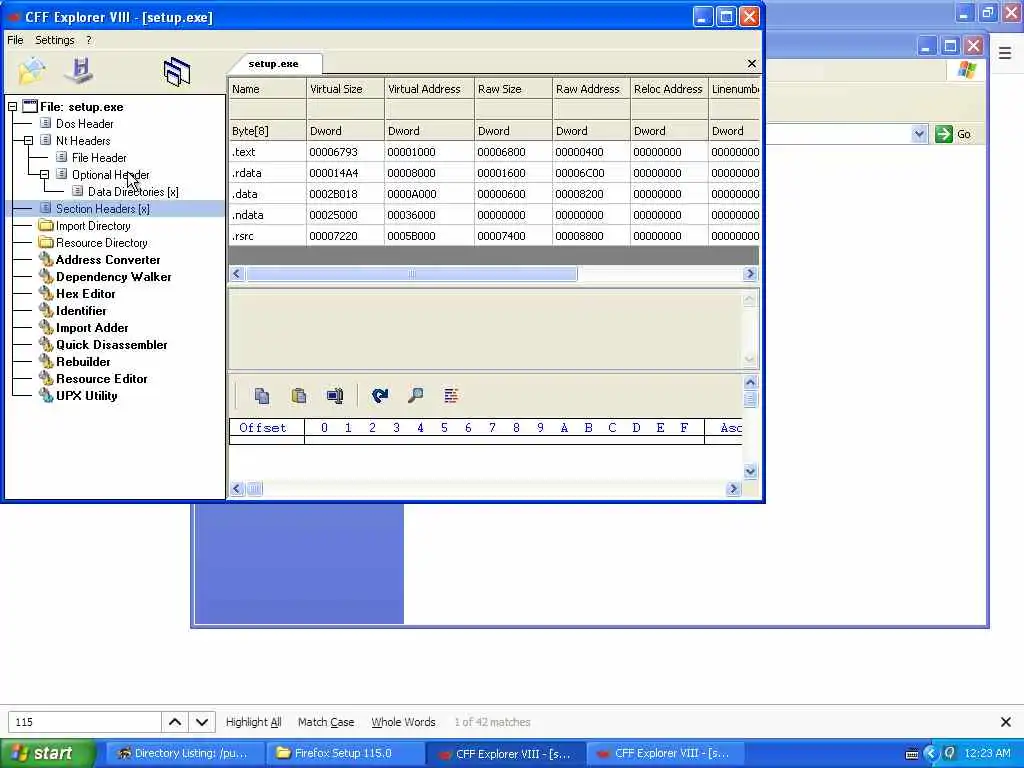Open the File menu
The image size is (1024, 768).
click(15, 40)
